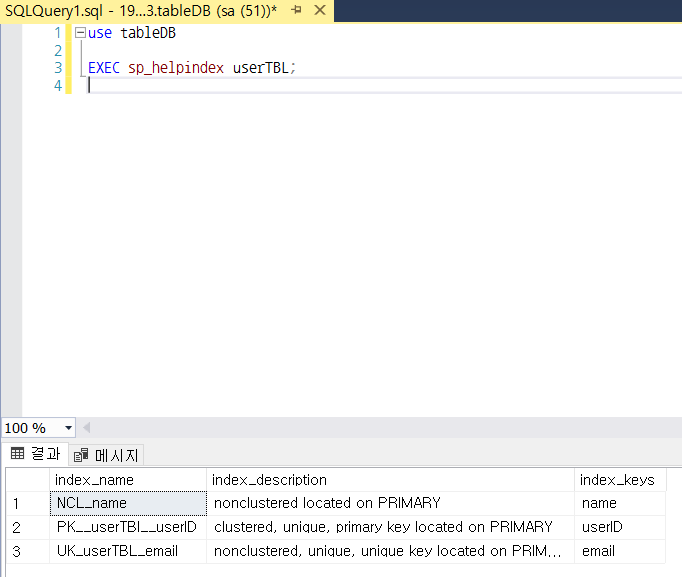682x577 pixels.
Task: Click the index_name column header
Action: point(128,480)
